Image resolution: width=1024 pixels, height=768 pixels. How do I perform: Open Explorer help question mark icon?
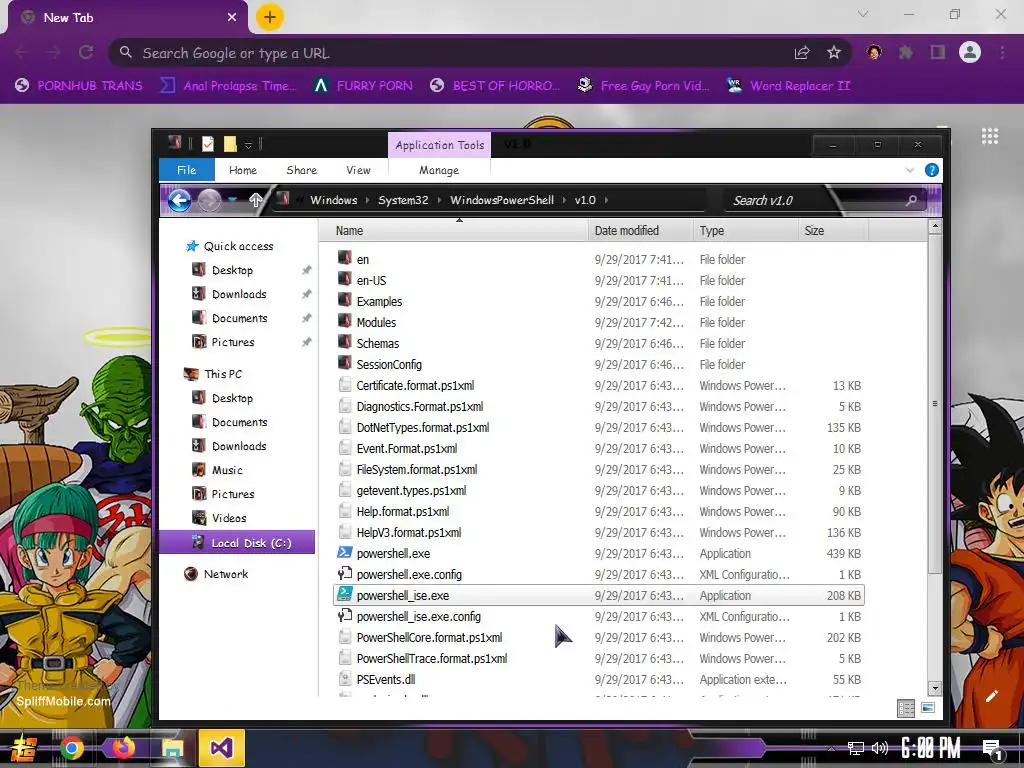click(x=931, y=170)
